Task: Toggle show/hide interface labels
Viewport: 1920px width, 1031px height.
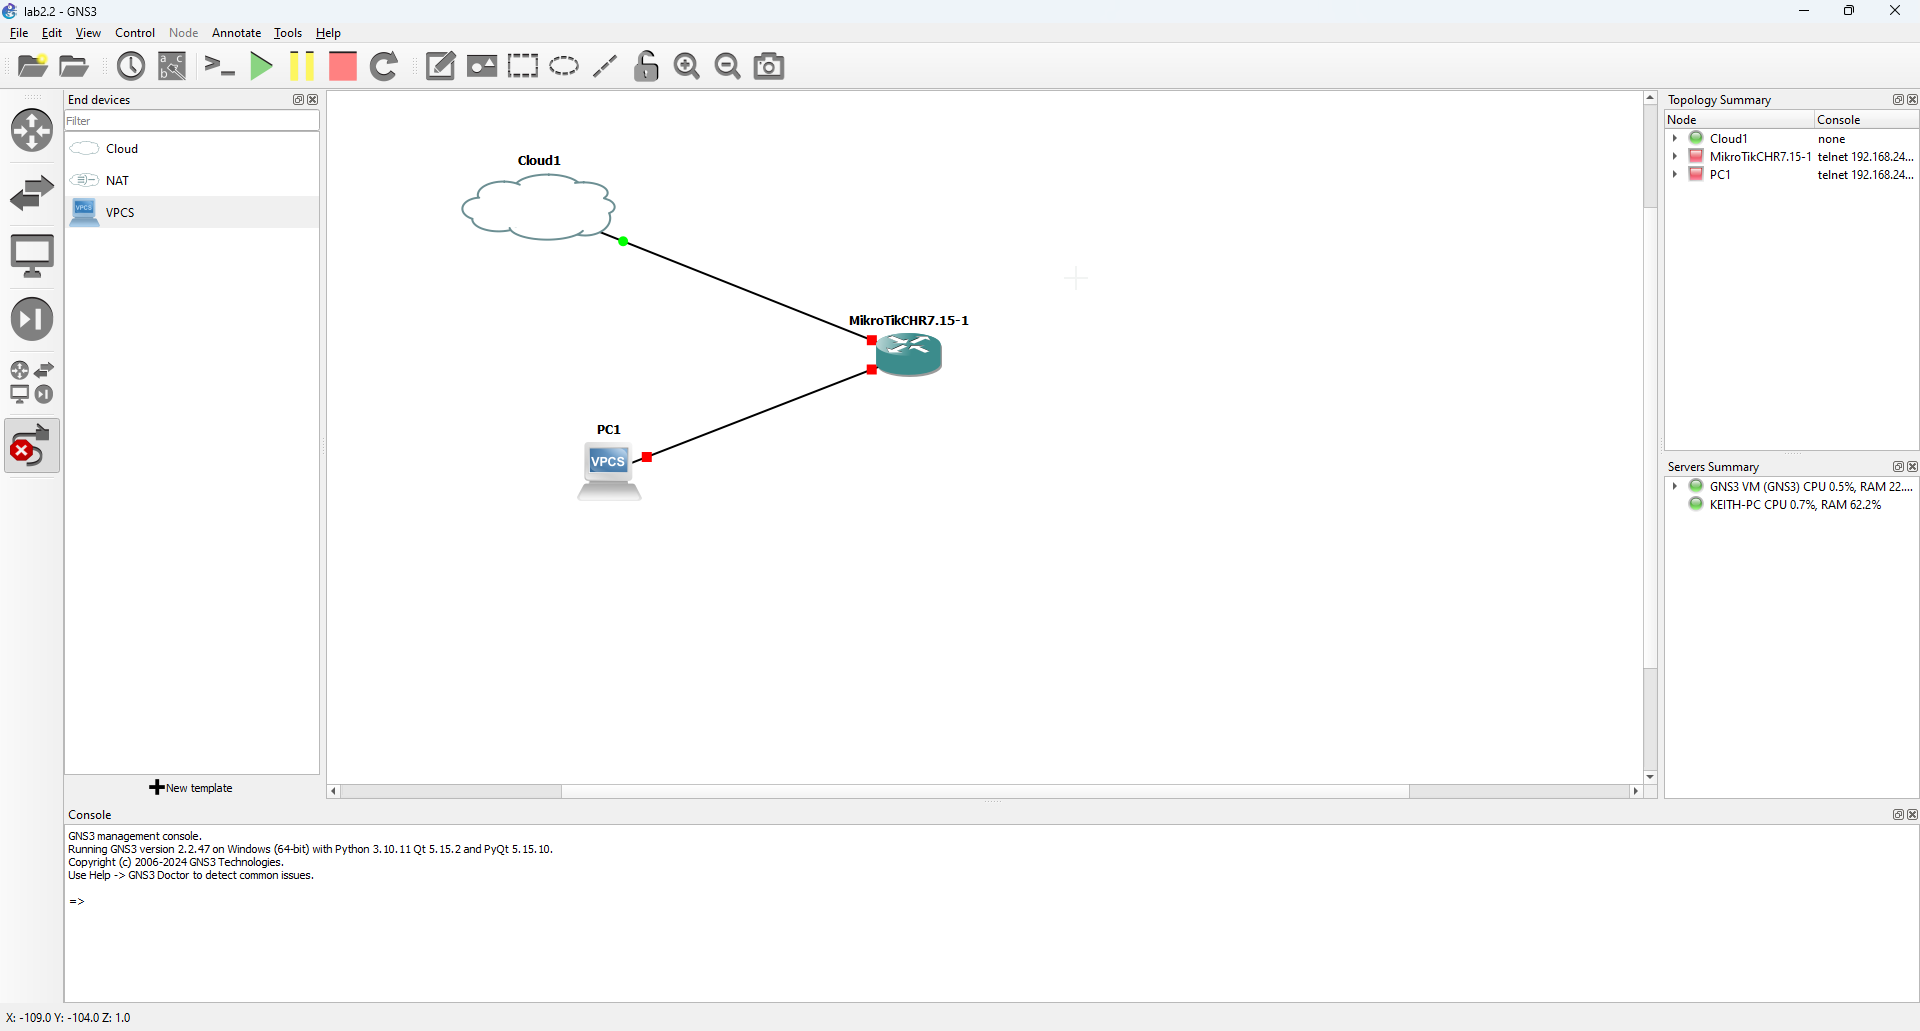Action: tap(172, 66)
